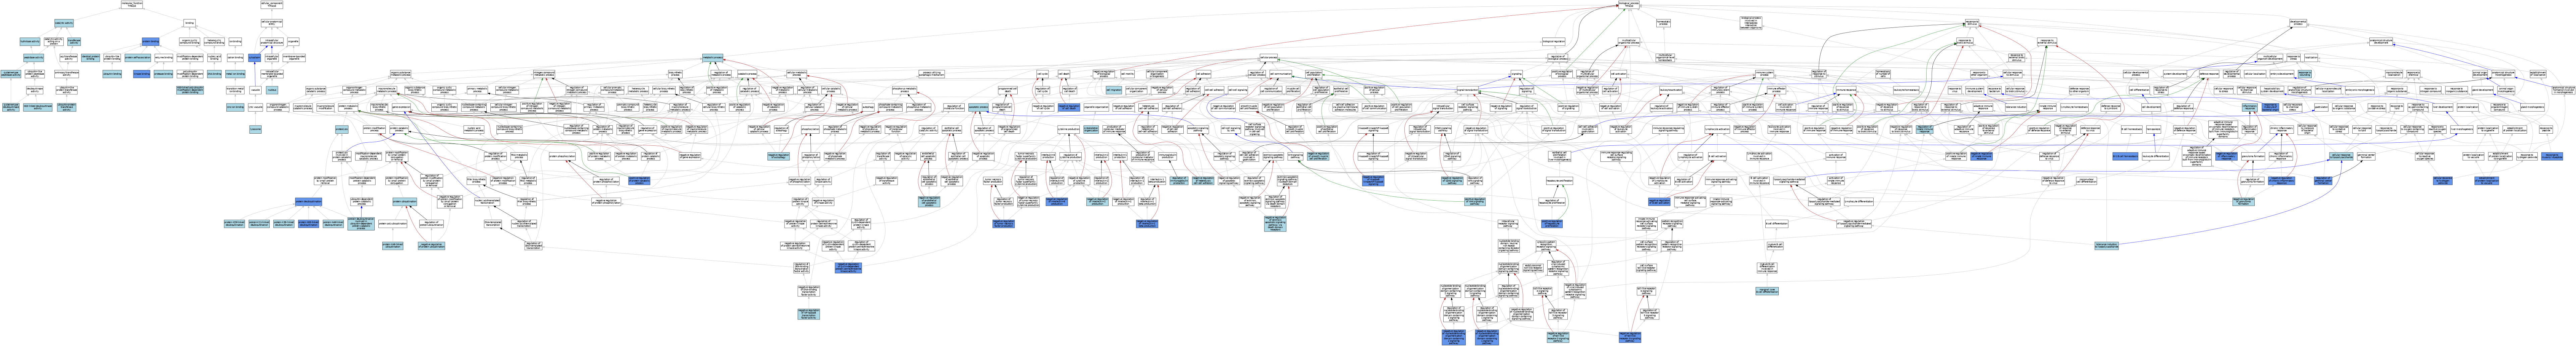2576x346 pixels.
Task: Select the K63-linked polyubiquitin modification-dependent protein binding node
Action: pos(190,90)
